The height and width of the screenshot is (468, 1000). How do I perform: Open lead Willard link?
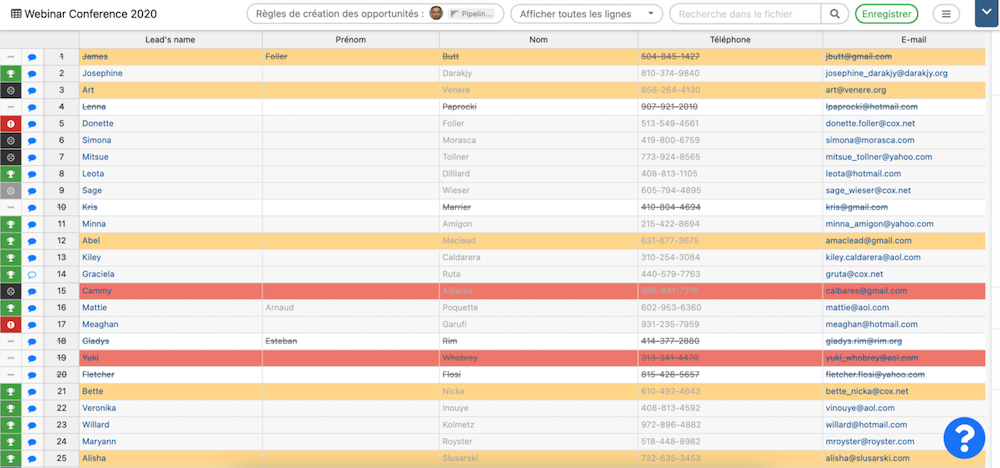96,425
